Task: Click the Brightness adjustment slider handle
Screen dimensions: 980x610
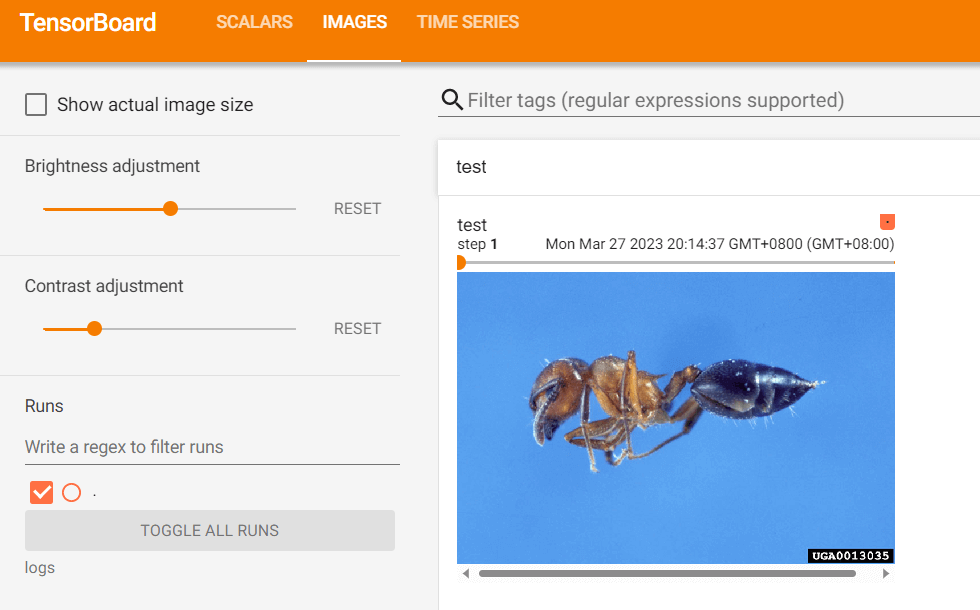Action: coord(170,209)
